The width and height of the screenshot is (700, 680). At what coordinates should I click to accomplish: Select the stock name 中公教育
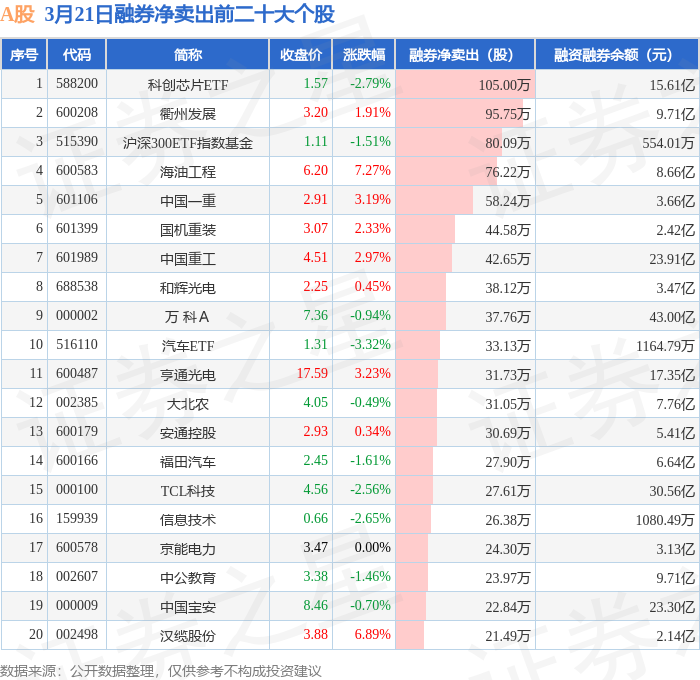coord(188,578)
